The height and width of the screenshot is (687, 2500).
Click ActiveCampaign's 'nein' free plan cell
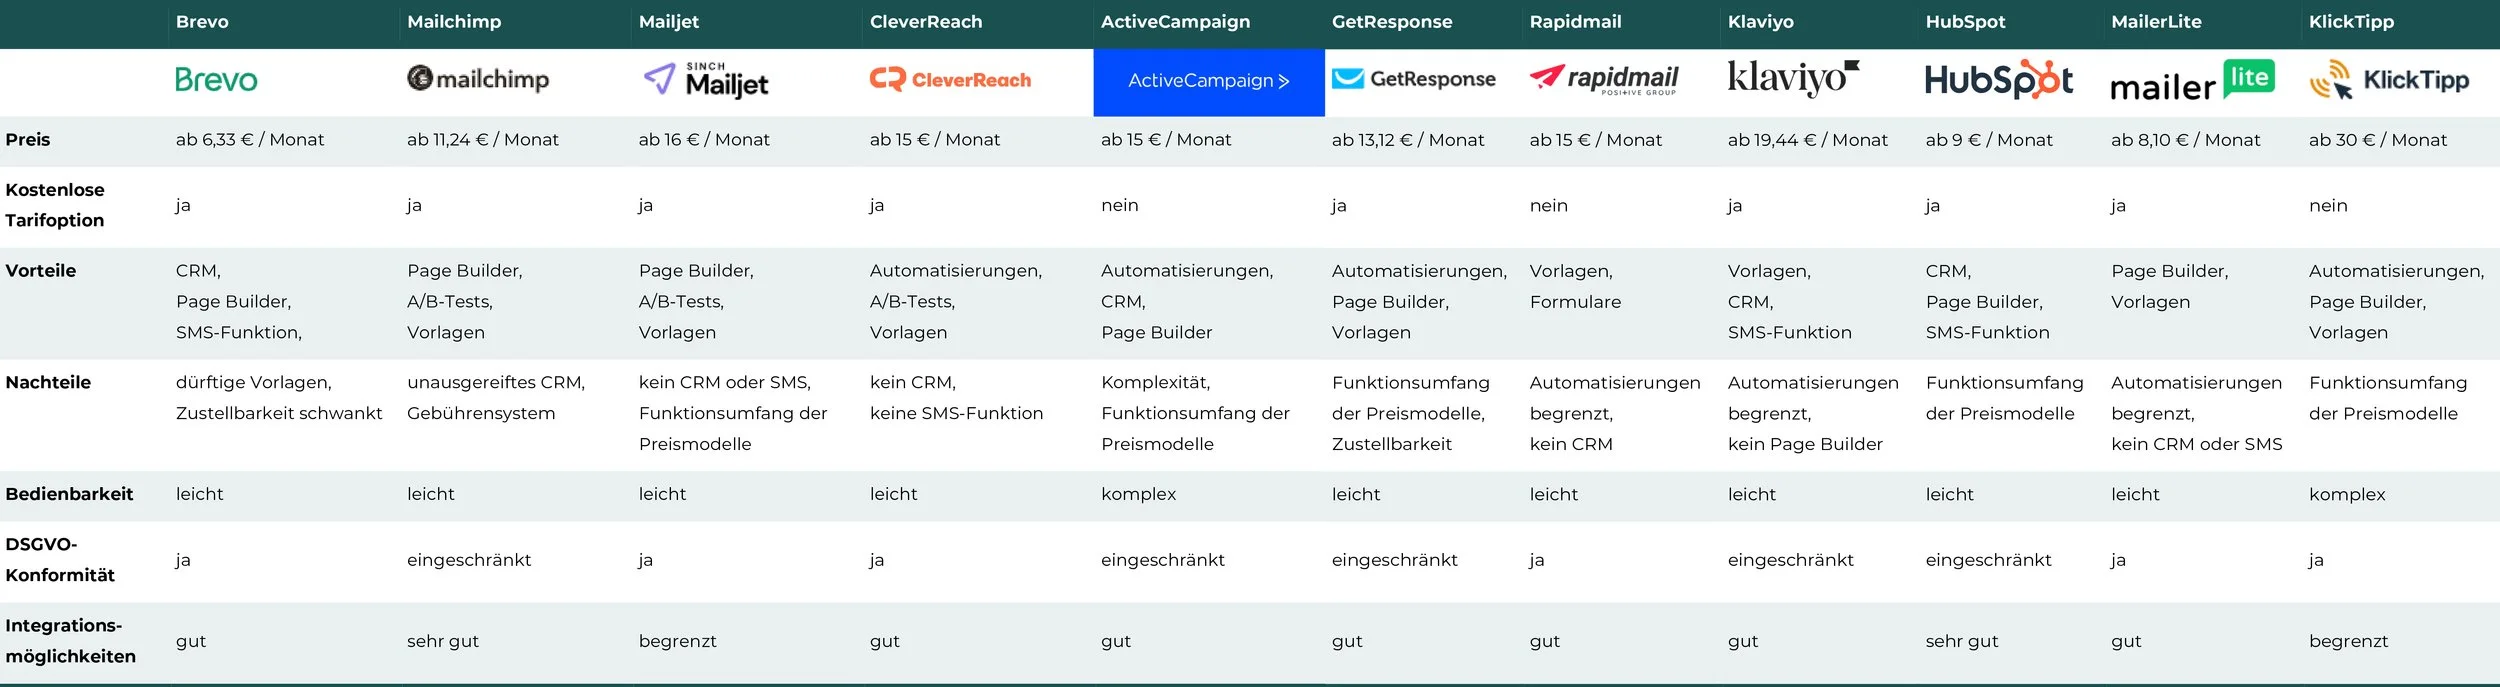1120,205
